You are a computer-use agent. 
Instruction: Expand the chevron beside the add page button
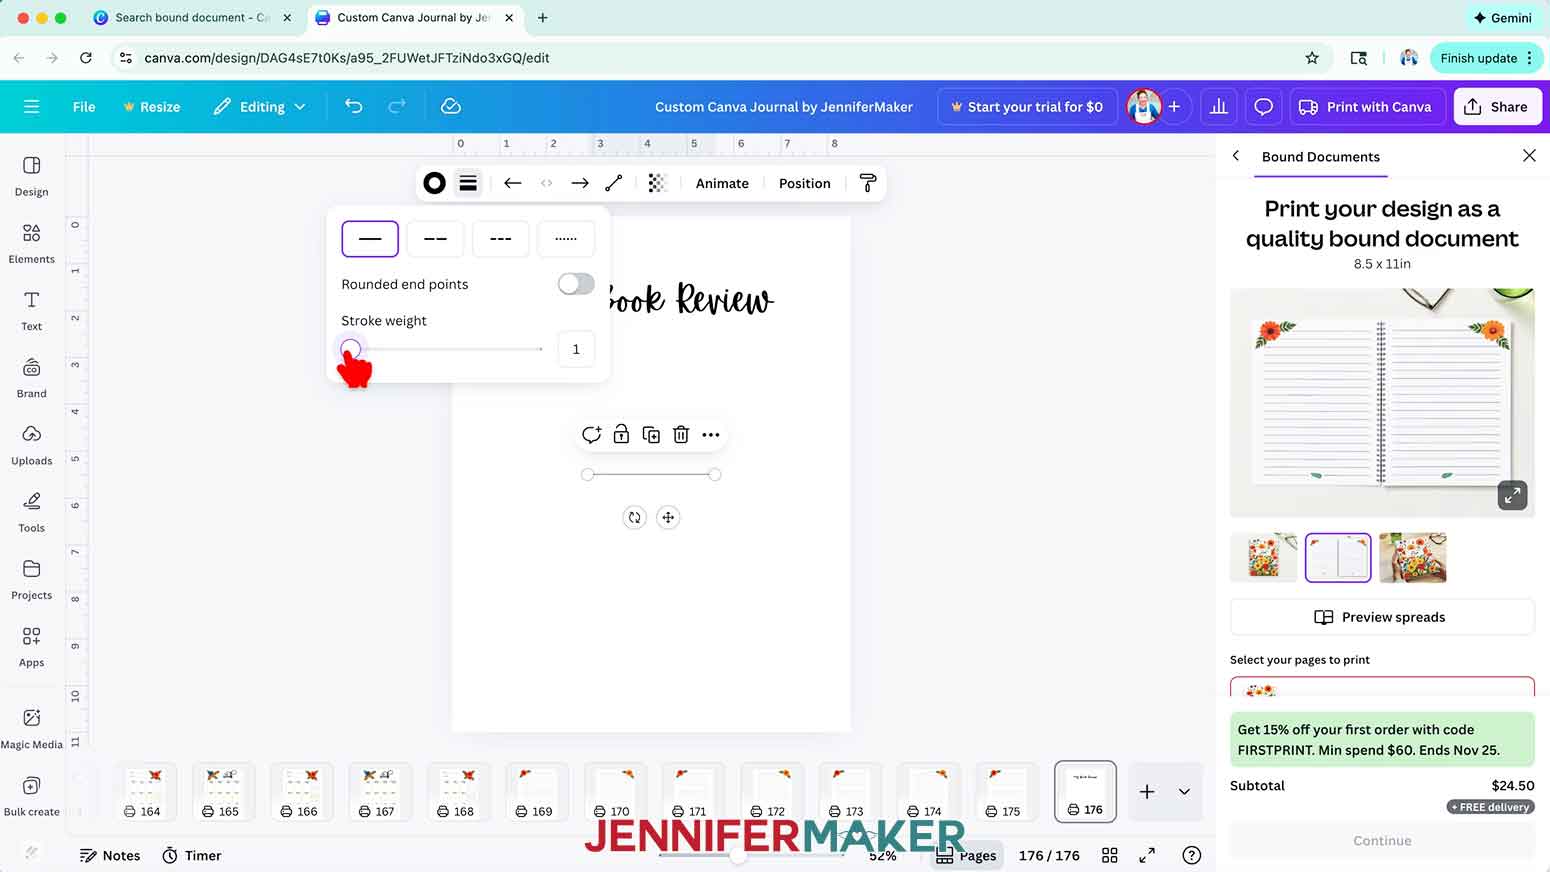point(1184,792)
